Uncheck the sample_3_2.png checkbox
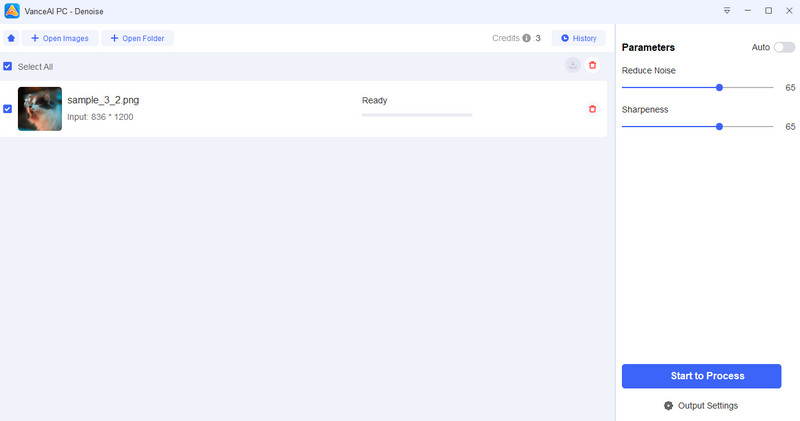 (x=8, y=109)
